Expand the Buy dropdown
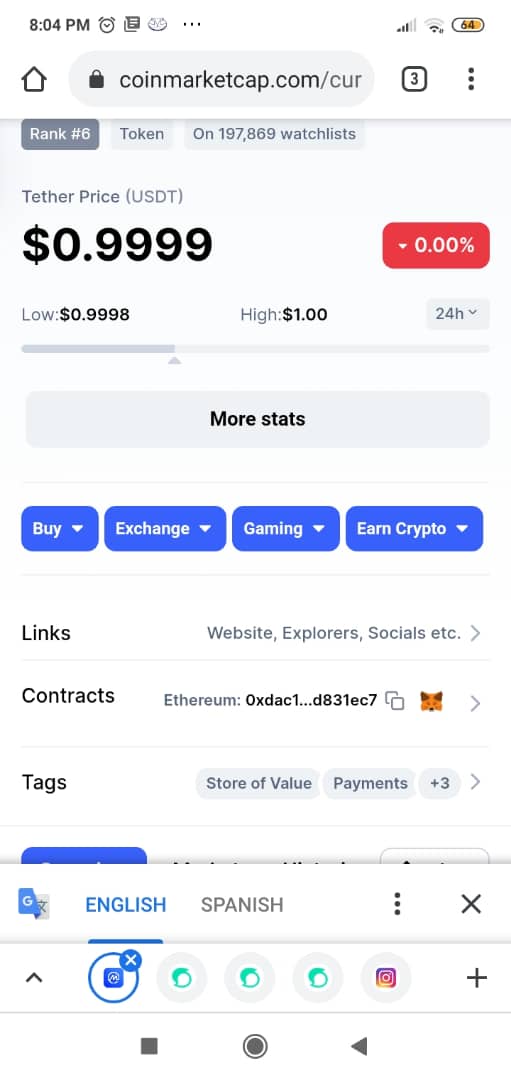This screenshot has height=1080, width=511. pyautogui.click(x=60, y=528)
